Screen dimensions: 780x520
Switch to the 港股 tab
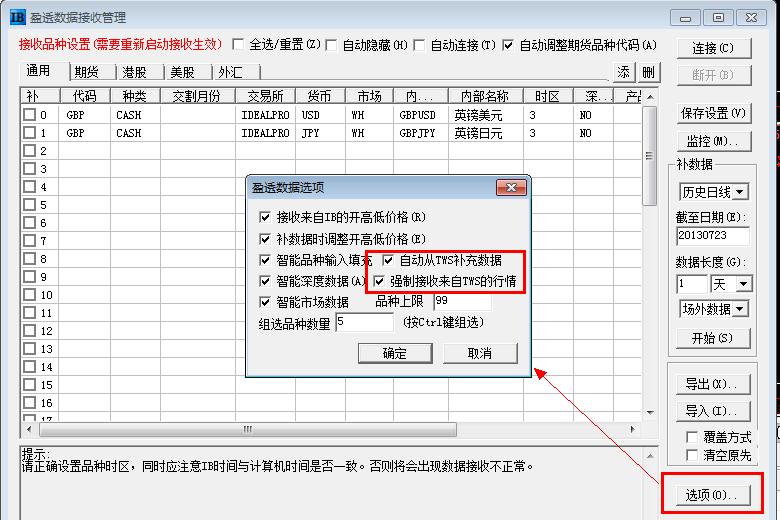pos(141,73)
